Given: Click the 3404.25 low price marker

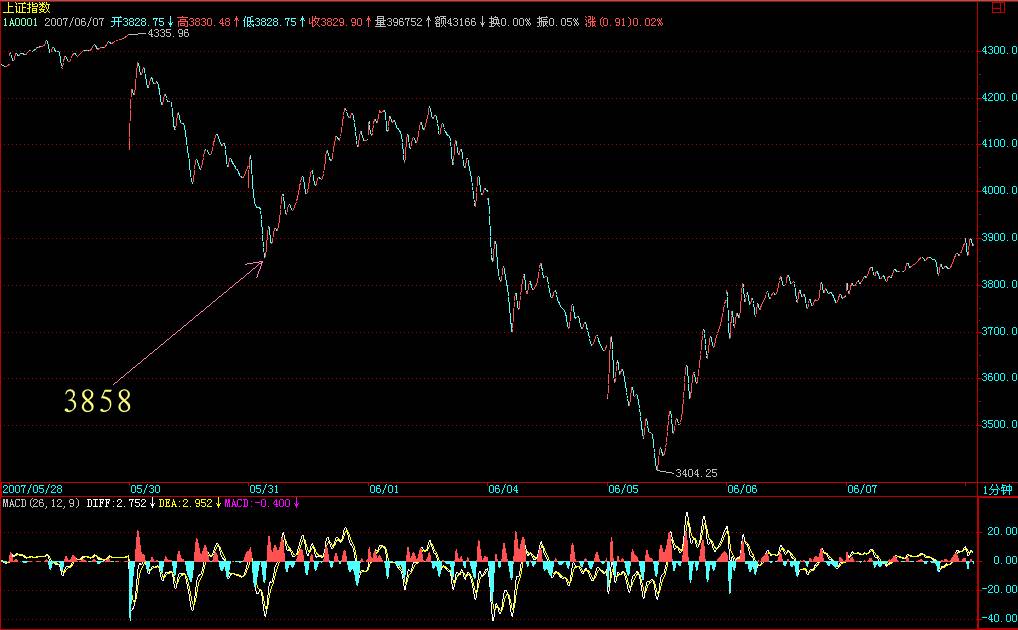Looking at the screenshot, I should pyautogui.click(x=696, y=471).
